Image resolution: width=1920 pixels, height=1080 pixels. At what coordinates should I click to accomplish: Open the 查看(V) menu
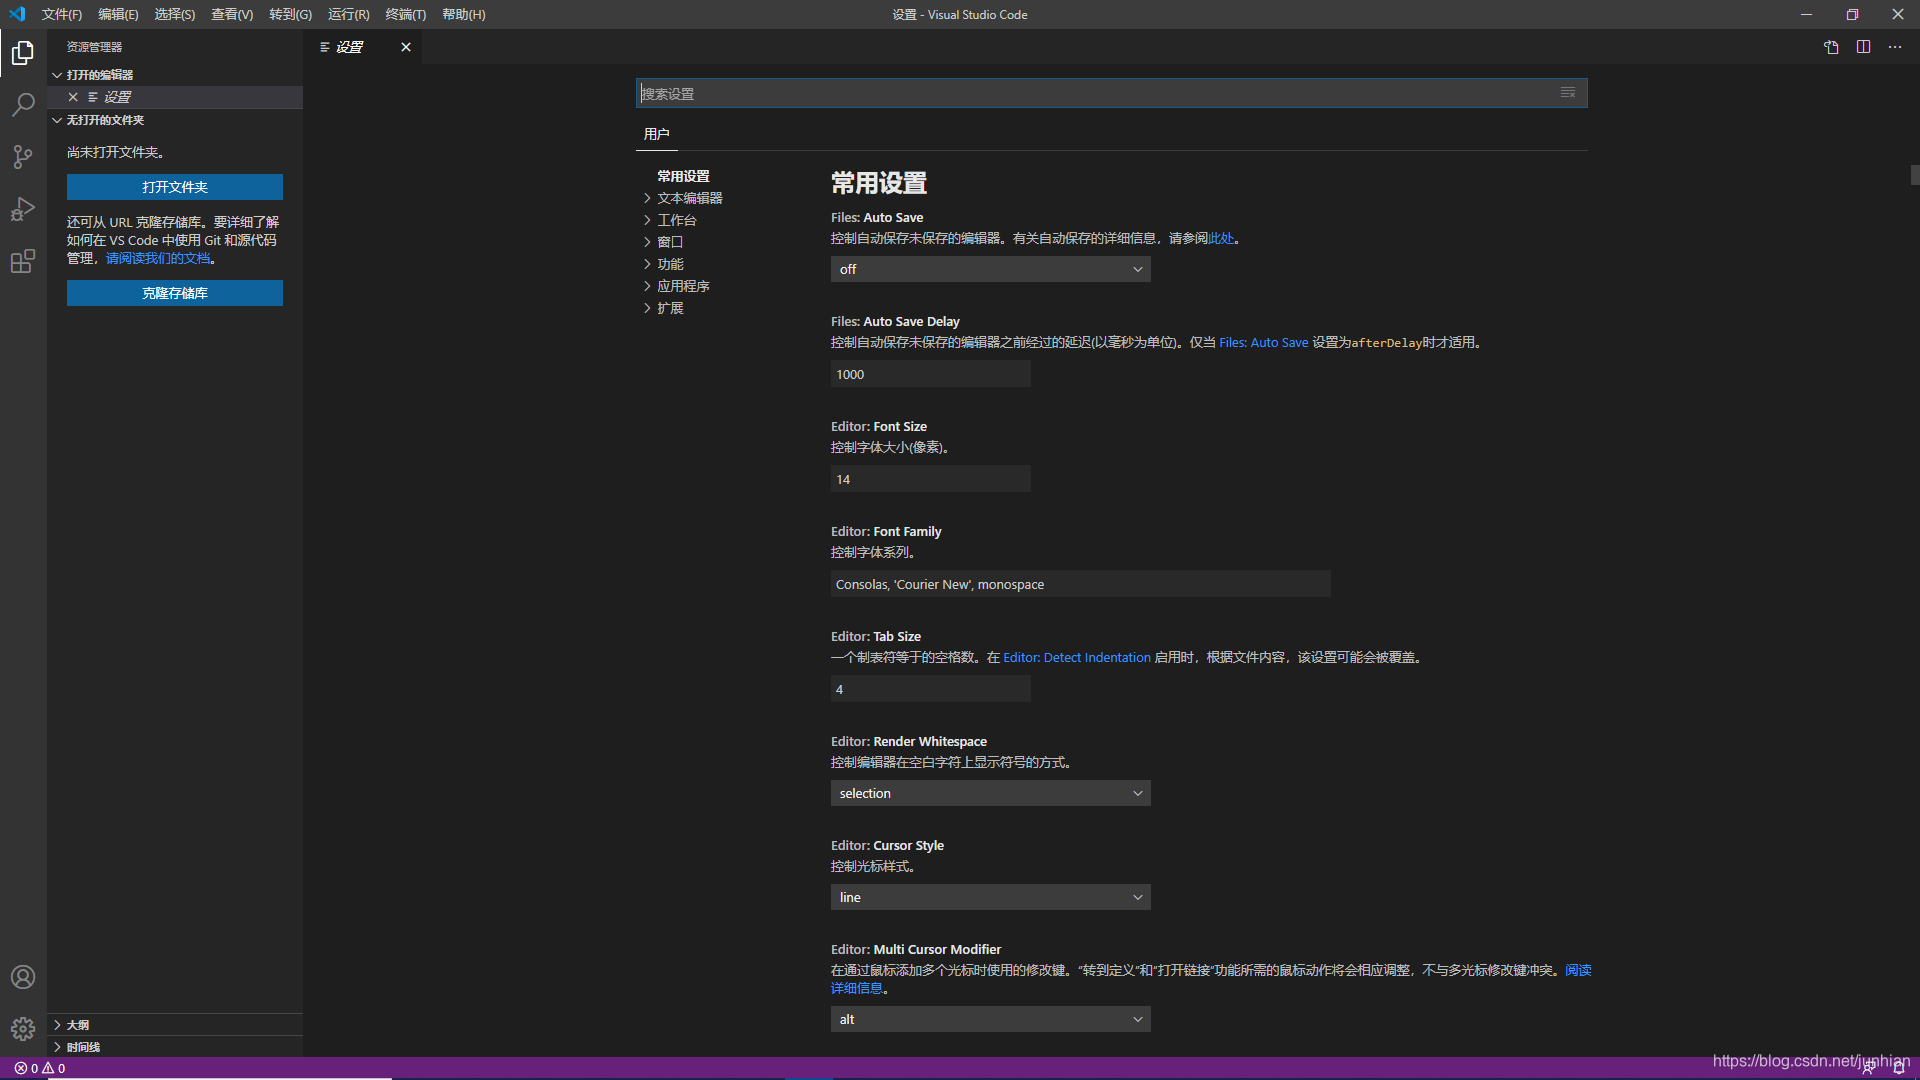pos(232,14)
